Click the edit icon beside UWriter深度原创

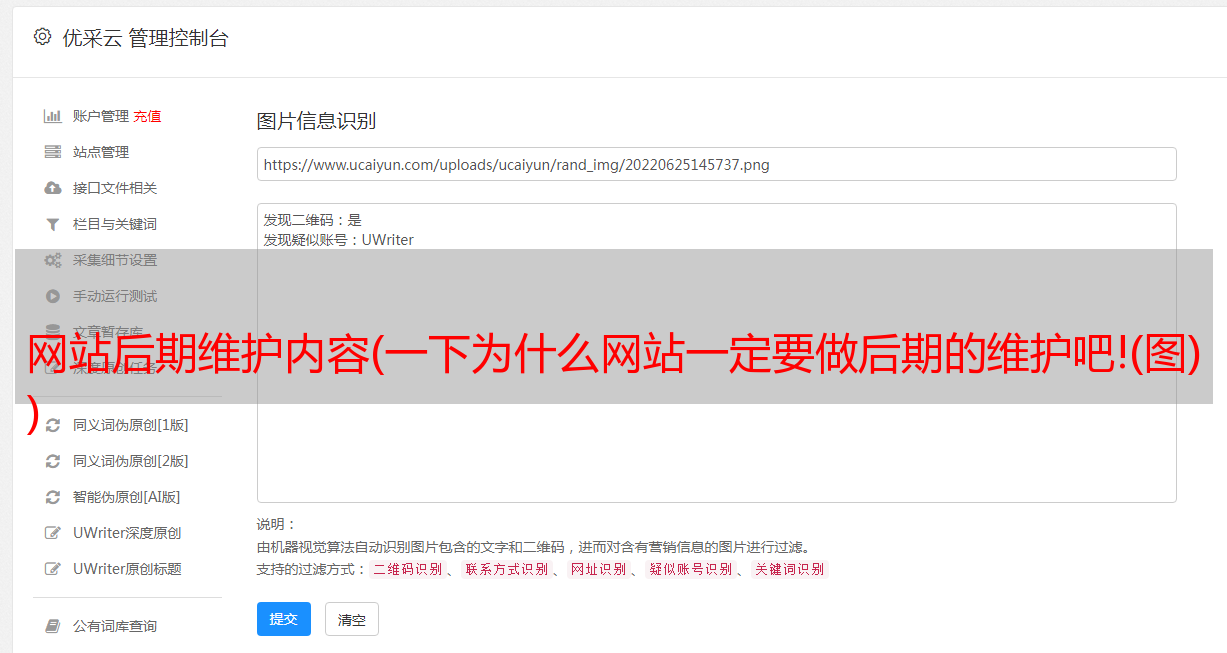[53, 533]
